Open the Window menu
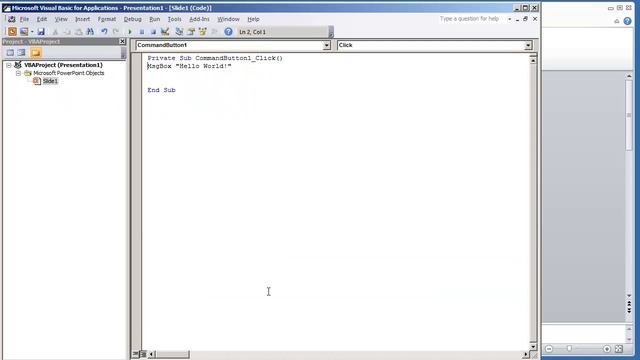 pyautogui.click(x=228, y=19)
